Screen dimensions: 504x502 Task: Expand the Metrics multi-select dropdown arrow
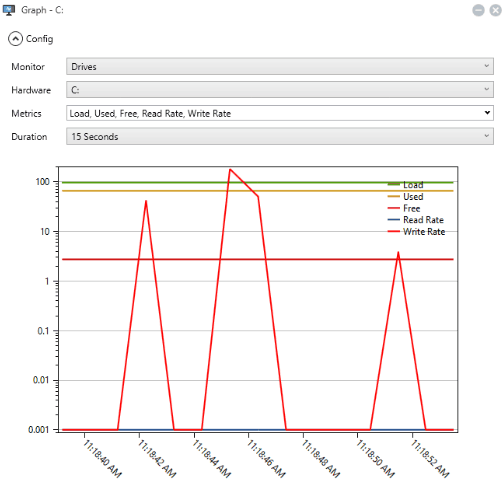pyautogui.click(x=487, y=113)
